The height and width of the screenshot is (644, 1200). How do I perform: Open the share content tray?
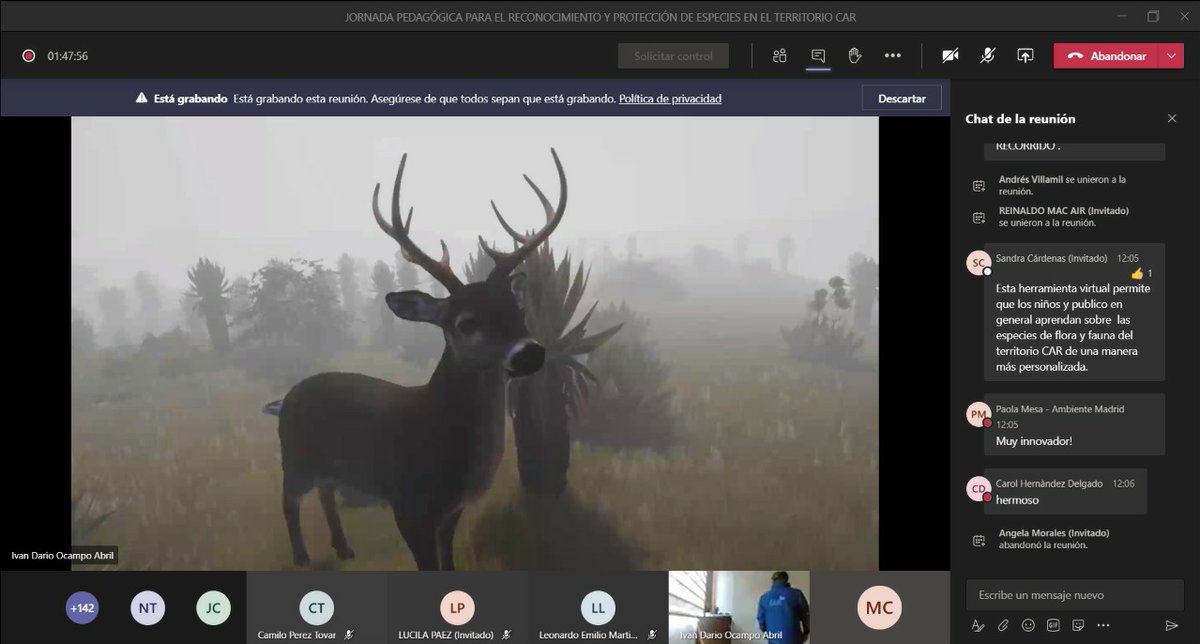point(1025,56)
